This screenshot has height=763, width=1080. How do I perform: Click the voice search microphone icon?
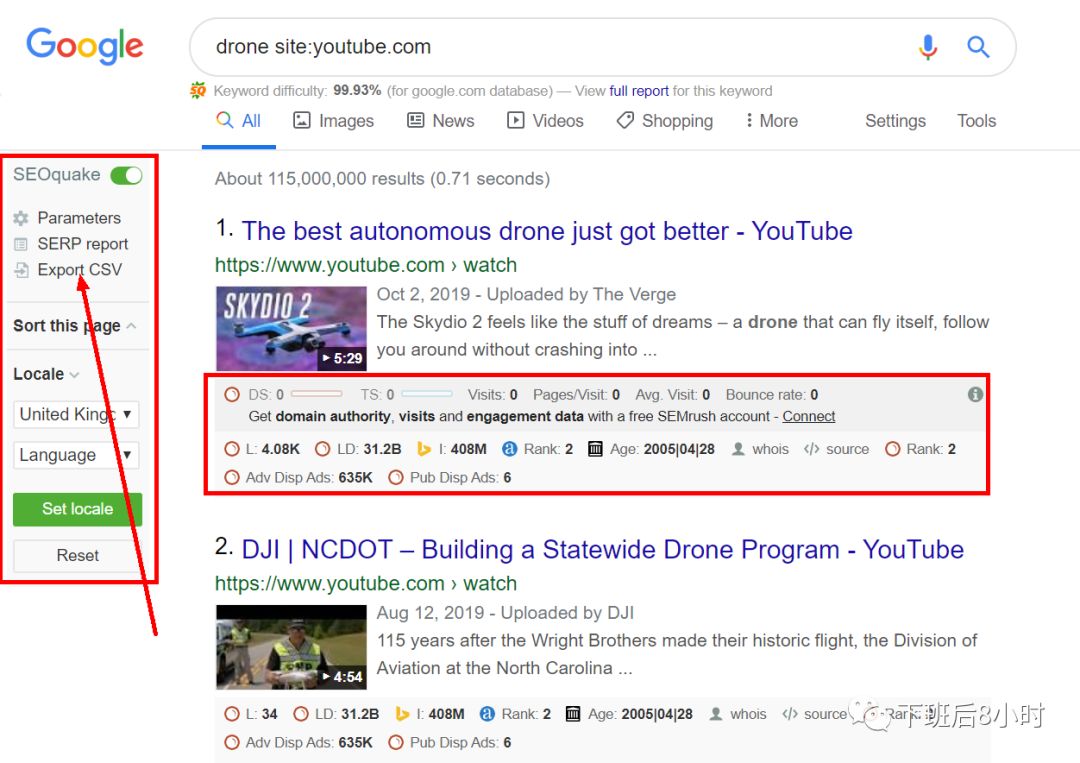(928, 47)
